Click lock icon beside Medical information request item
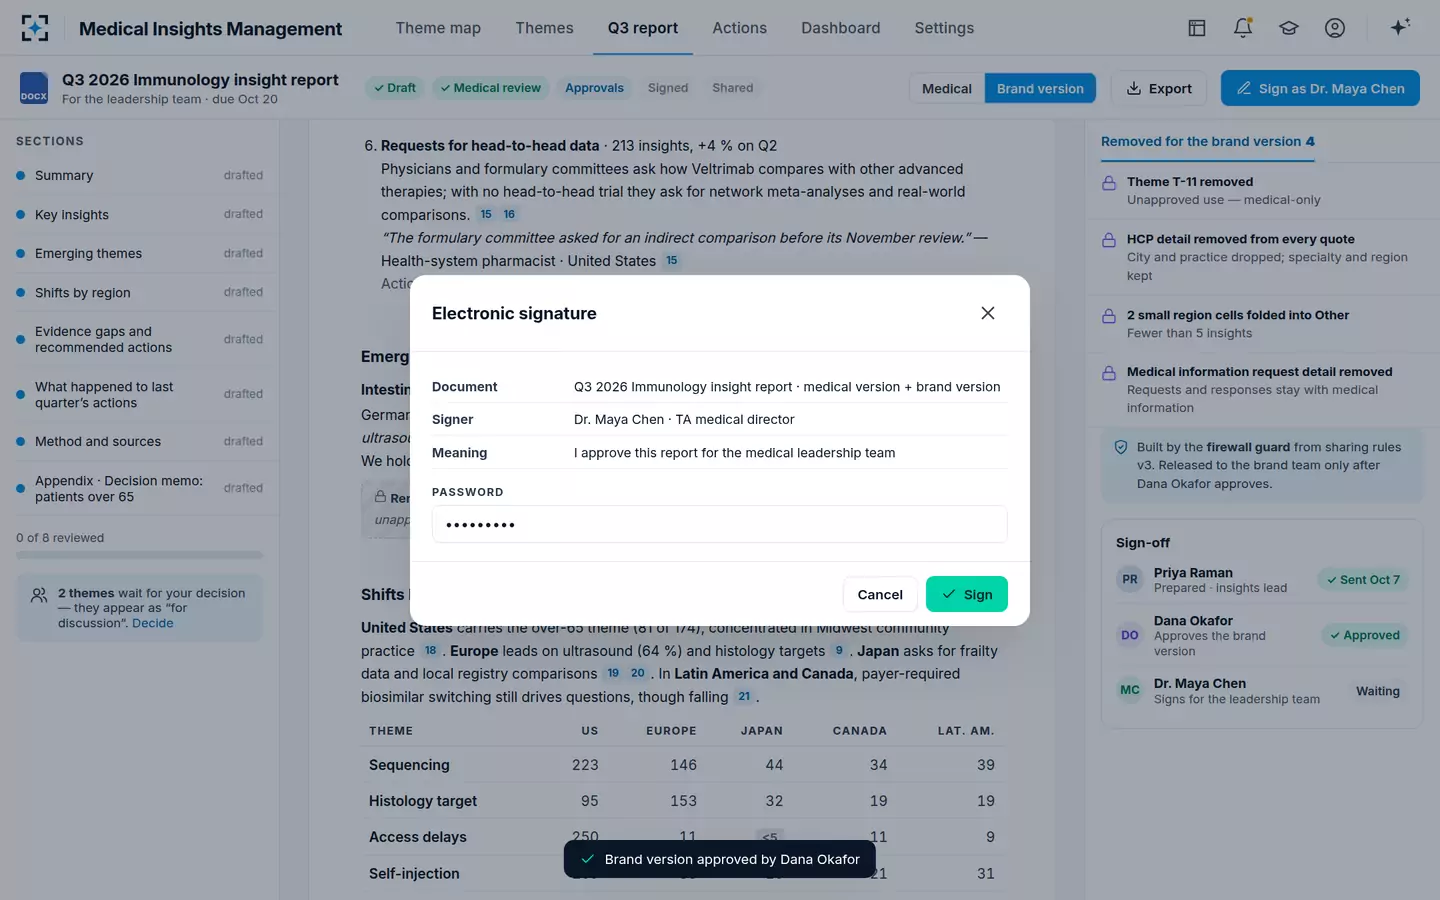This screenshot has height=900, width=1440. [1109, 373]
